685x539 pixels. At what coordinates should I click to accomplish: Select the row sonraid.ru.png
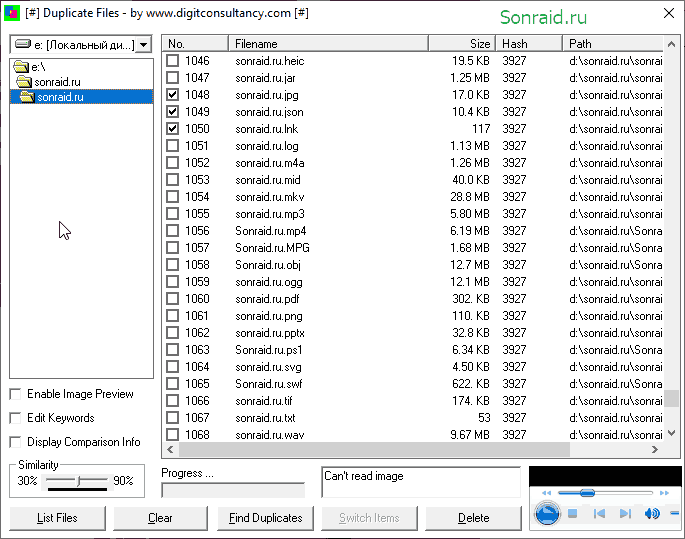(x=413, y=316)
